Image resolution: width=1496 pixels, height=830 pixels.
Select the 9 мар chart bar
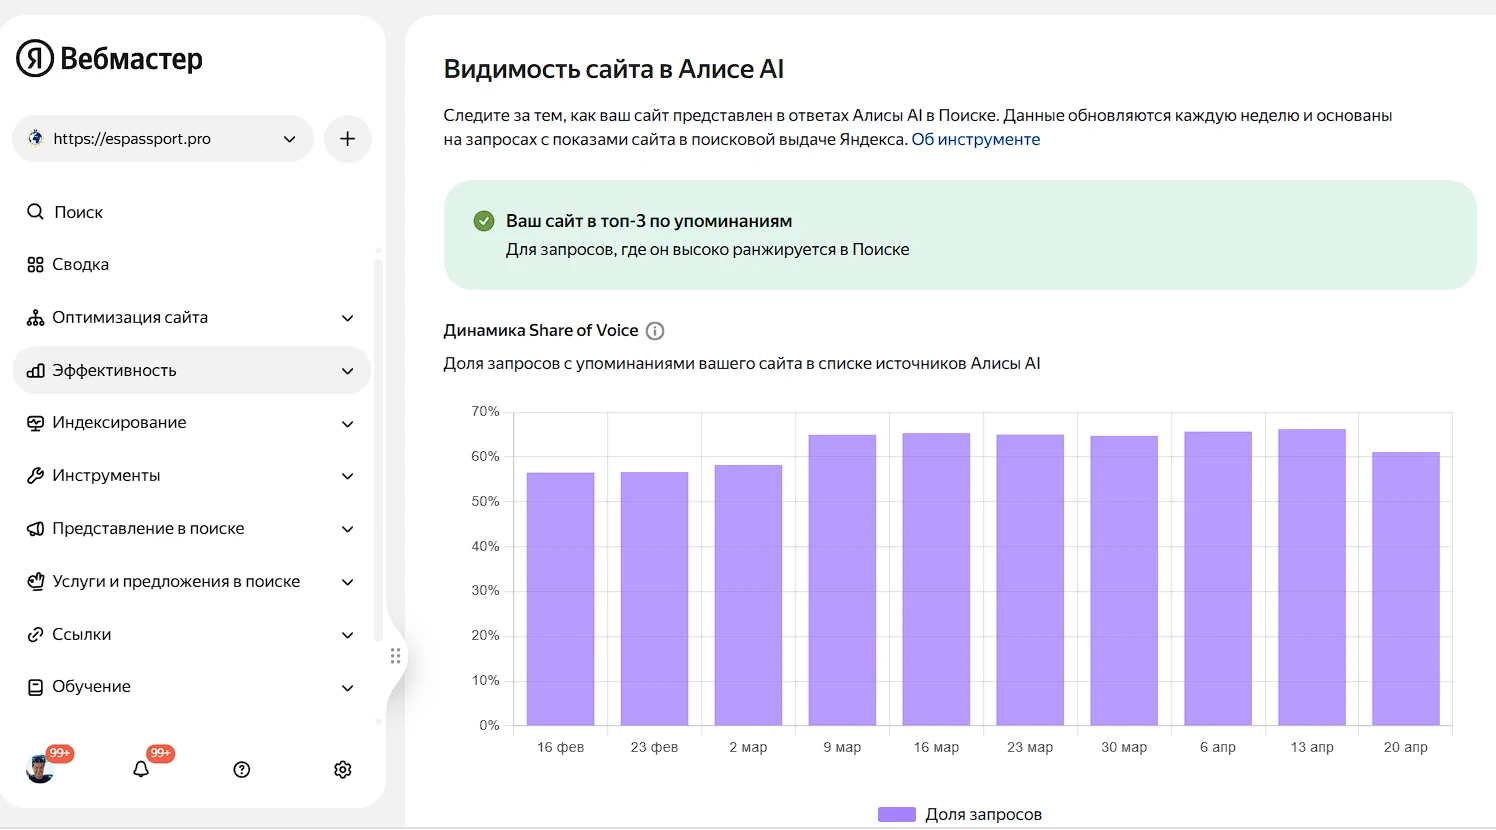843,580
